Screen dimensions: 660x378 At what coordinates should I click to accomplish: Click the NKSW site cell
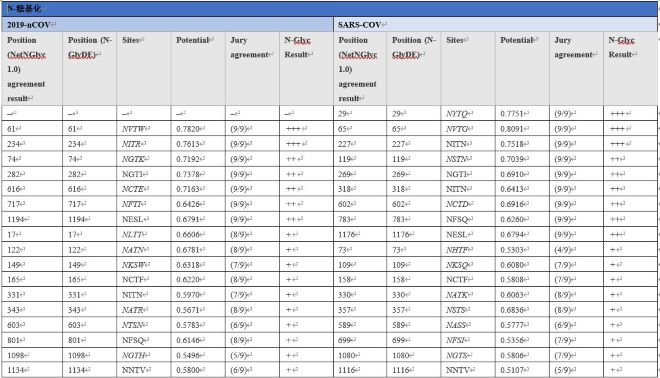pyautogui.click(x=144, y=265)
